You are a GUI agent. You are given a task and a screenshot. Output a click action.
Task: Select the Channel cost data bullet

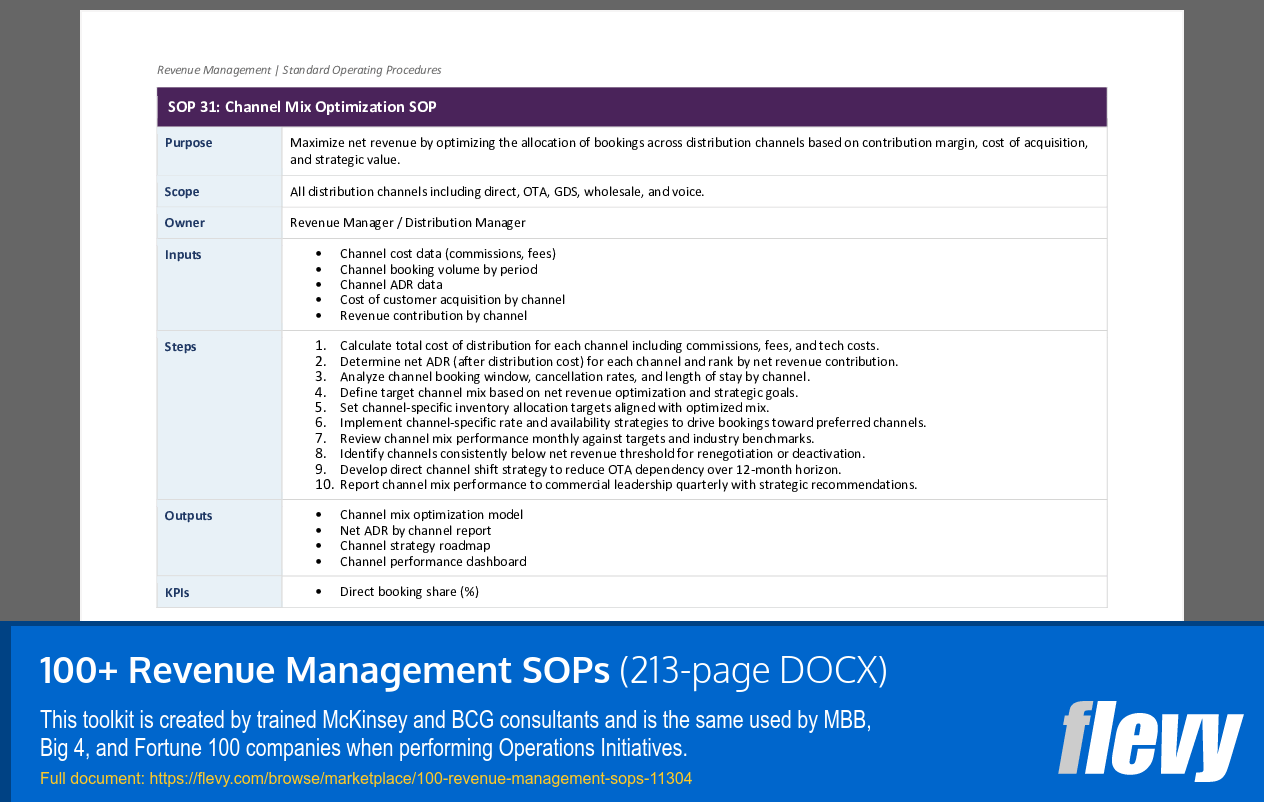point(445,253)
